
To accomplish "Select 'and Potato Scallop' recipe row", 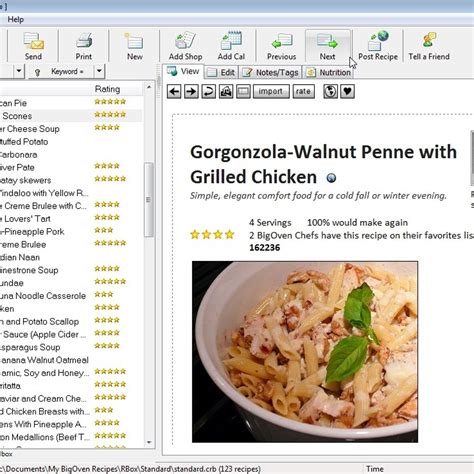I will [x=72, y=322].
